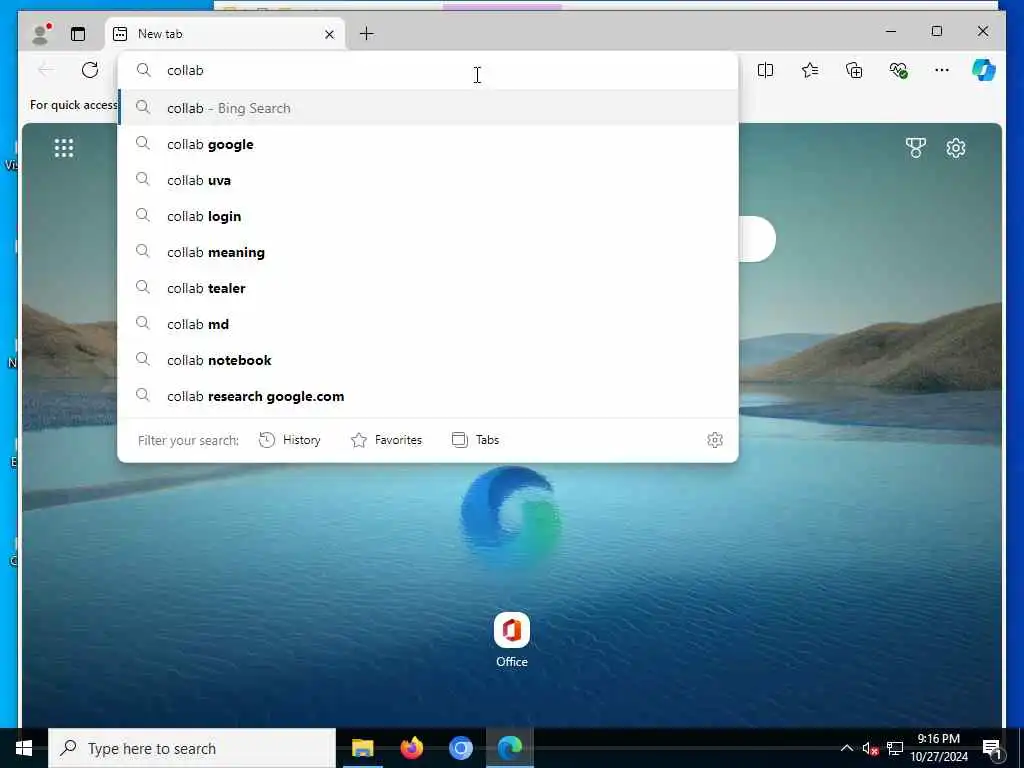Open File Explorer from the taskbar
This screenshot has width=1024, height=768.
[362, 748]
